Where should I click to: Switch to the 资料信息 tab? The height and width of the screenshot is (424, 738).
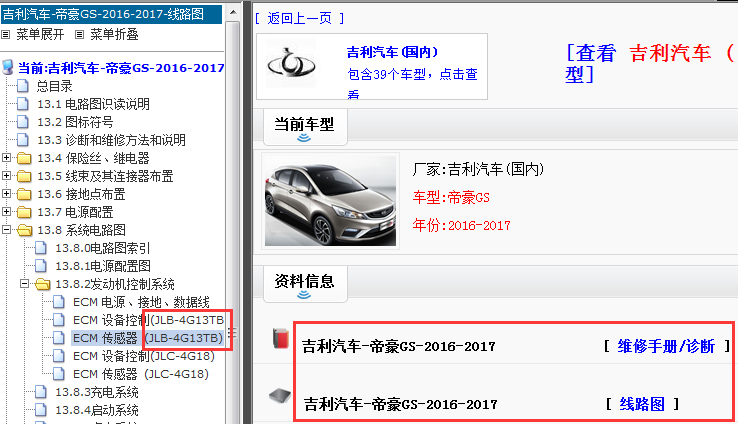point(305,284)
